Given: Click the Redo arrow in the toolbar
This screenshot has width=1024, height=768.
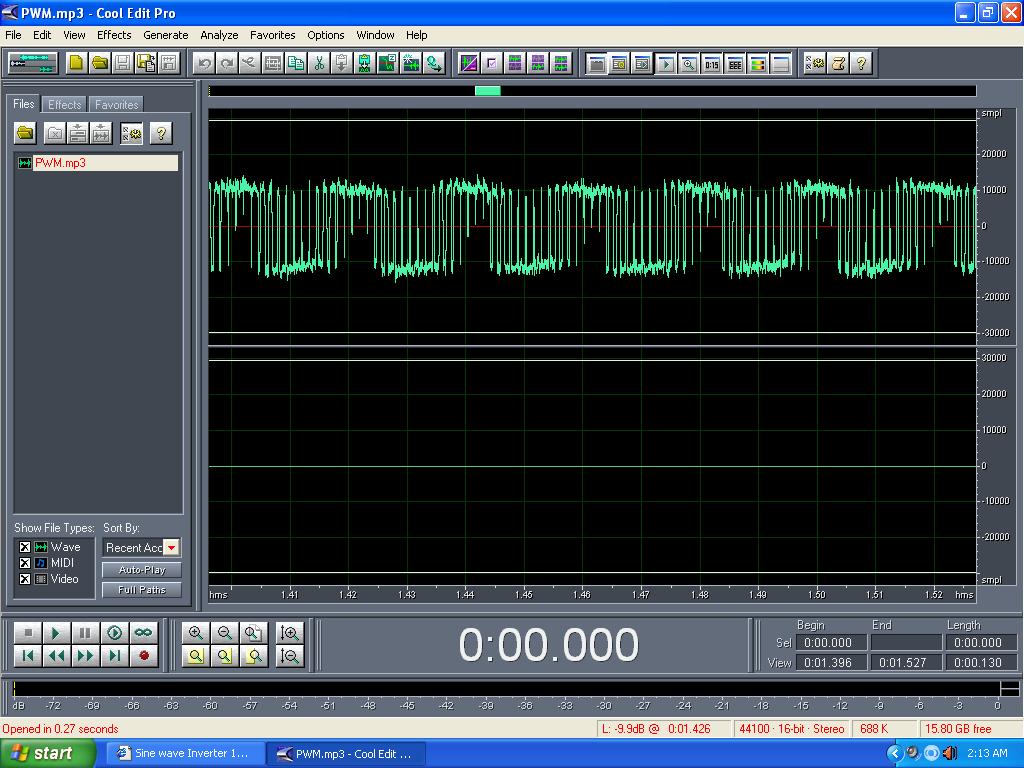Looking at the screenshot, I should pyautogui.click(x=227, y=63).
